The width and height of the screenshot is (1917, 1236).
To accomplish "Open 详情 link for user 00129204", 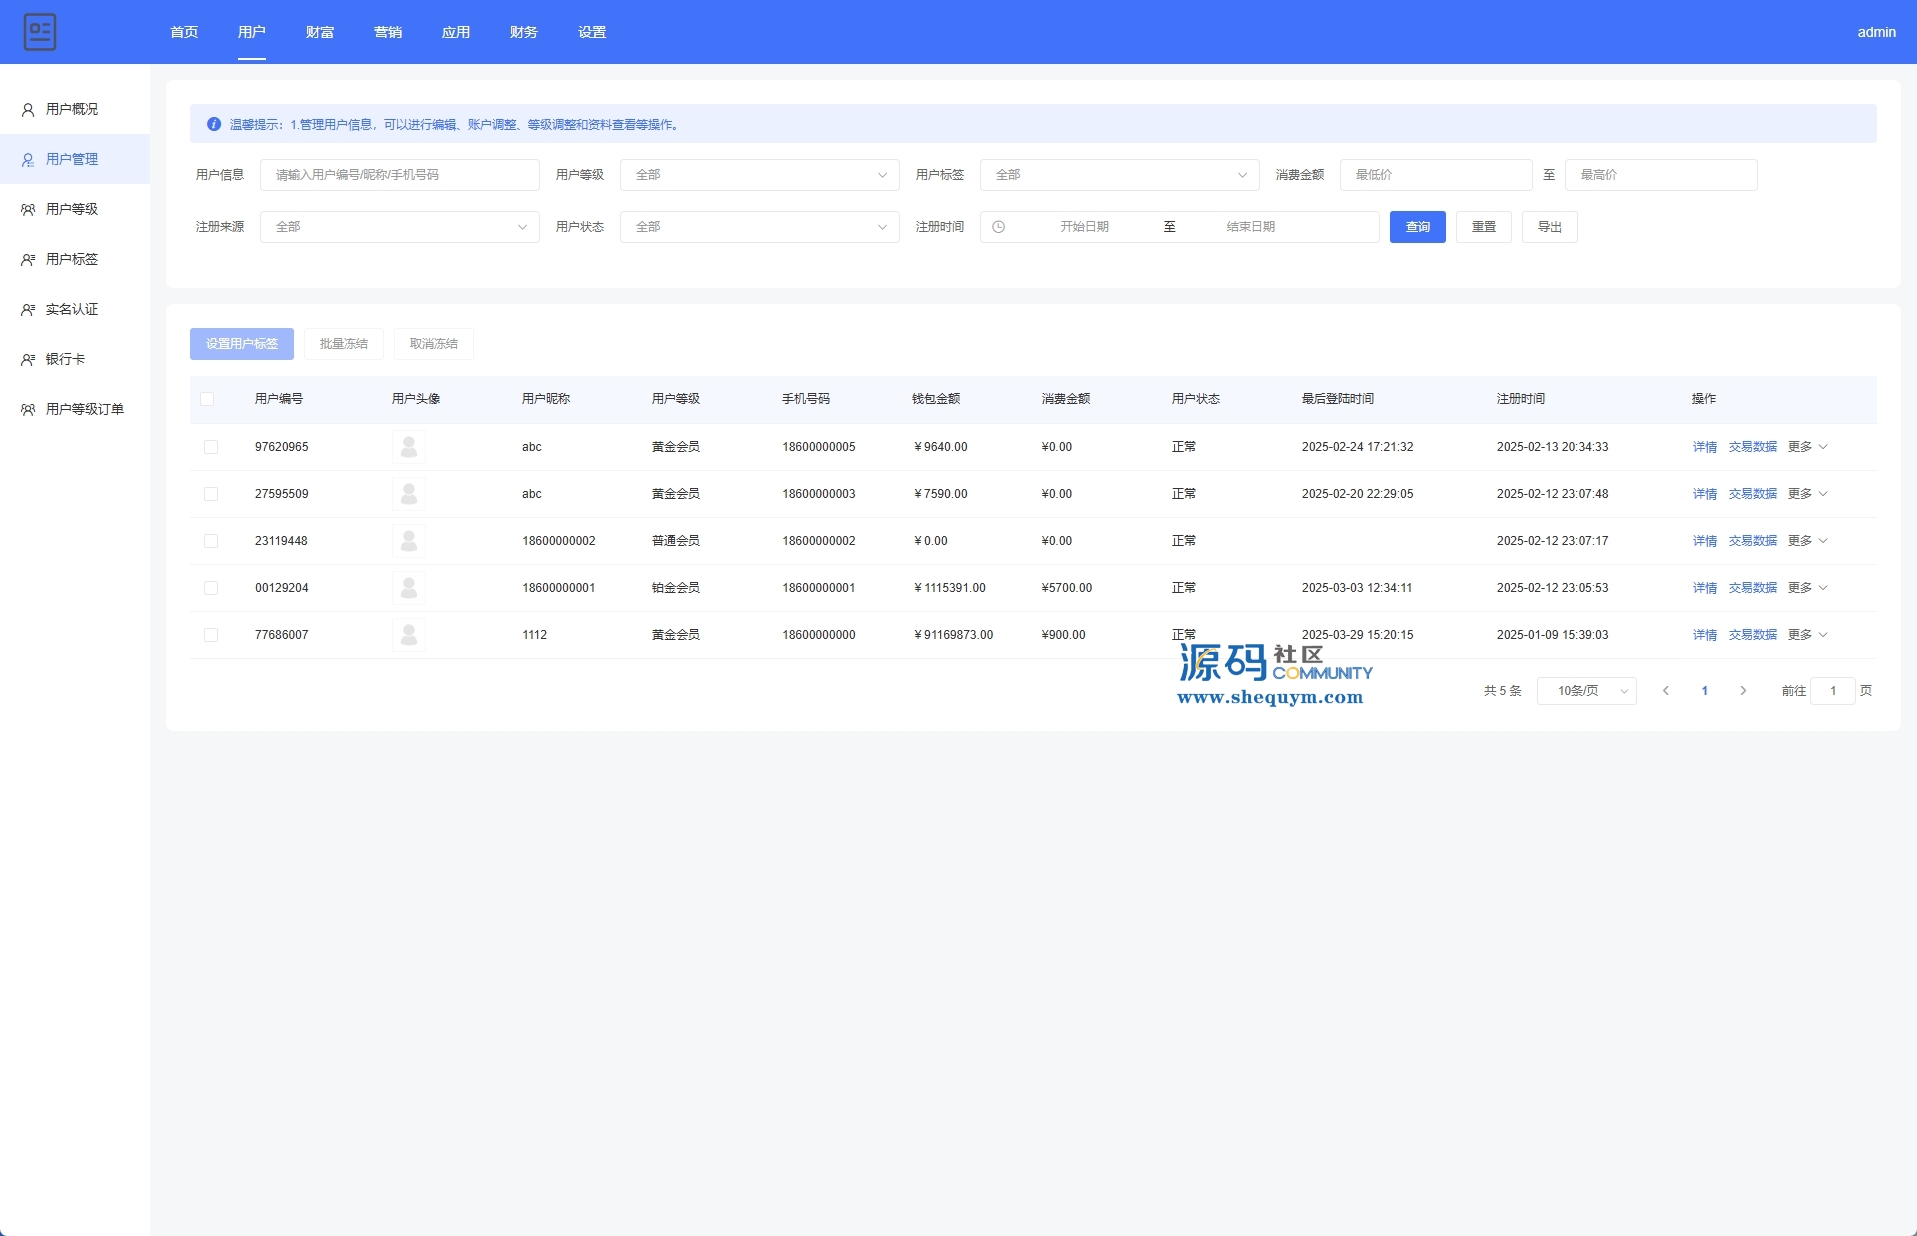I will click(1704, 588).
